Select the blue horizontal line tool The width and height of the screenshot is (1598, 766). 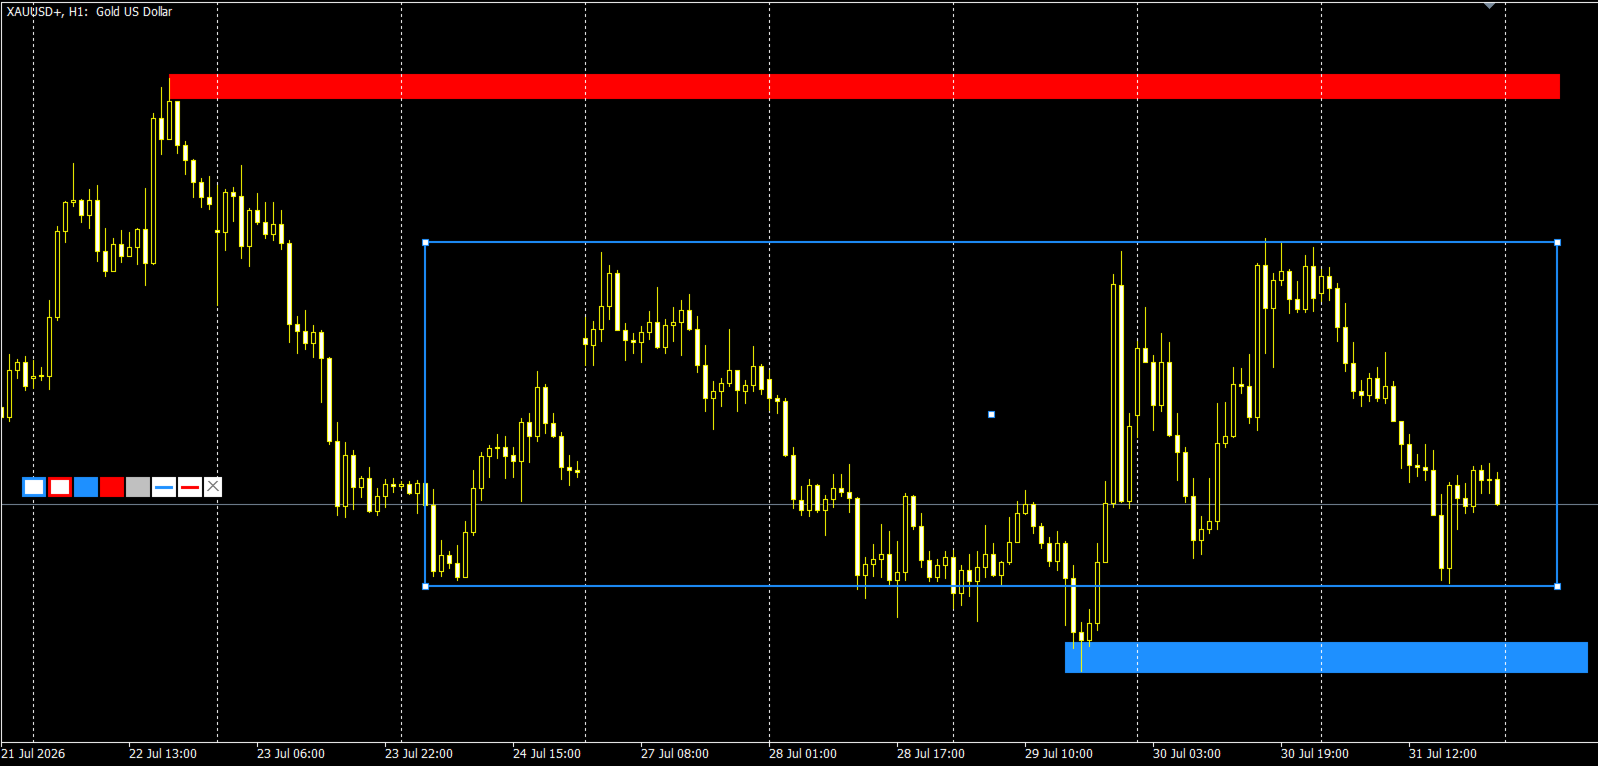coord(164,487)
